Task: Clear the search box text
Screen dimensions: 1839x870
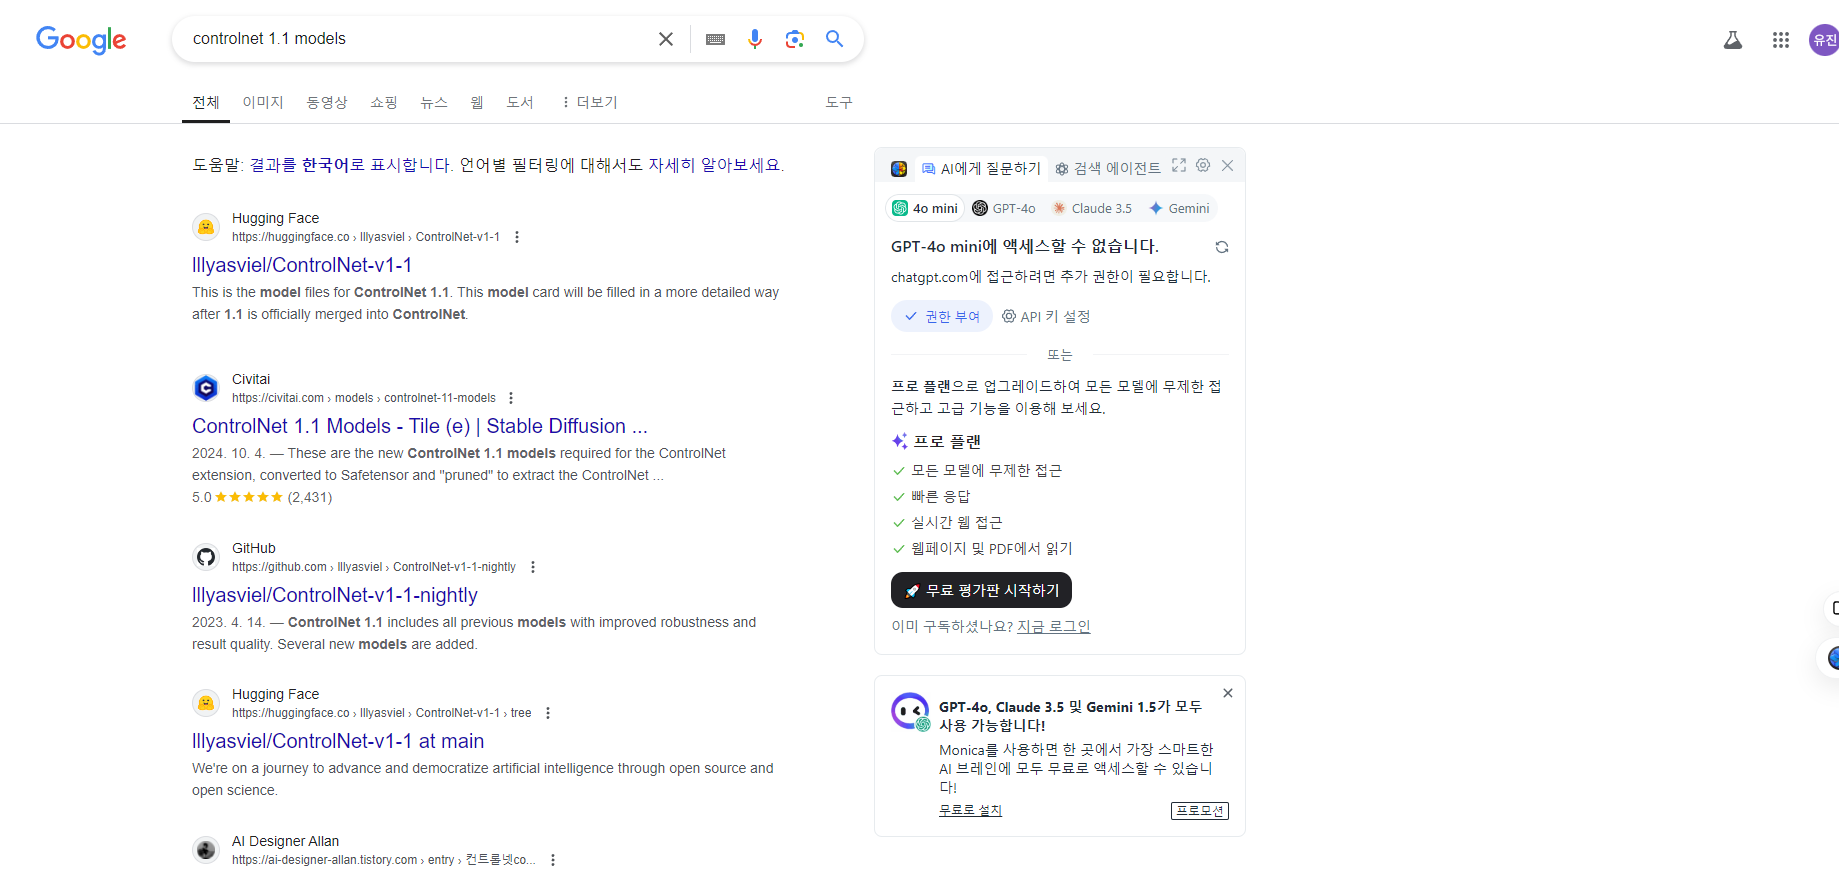Action: 666,39
